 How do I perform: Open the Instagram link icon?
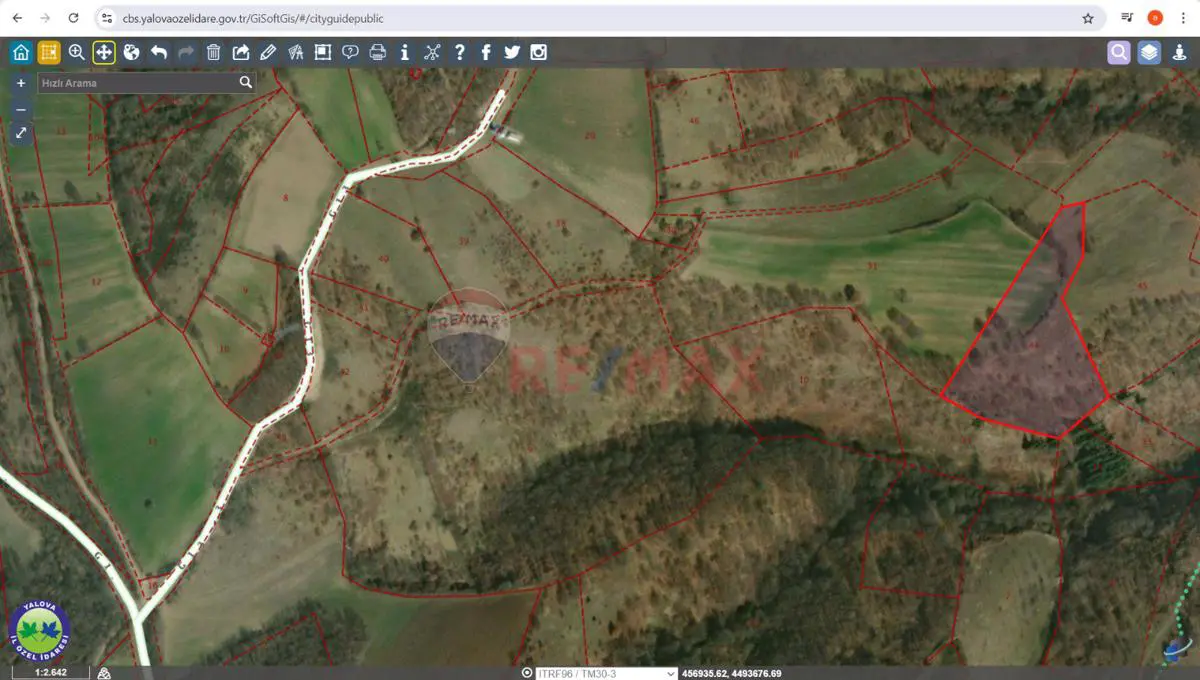pyautogui.click(x=539, y=52)
